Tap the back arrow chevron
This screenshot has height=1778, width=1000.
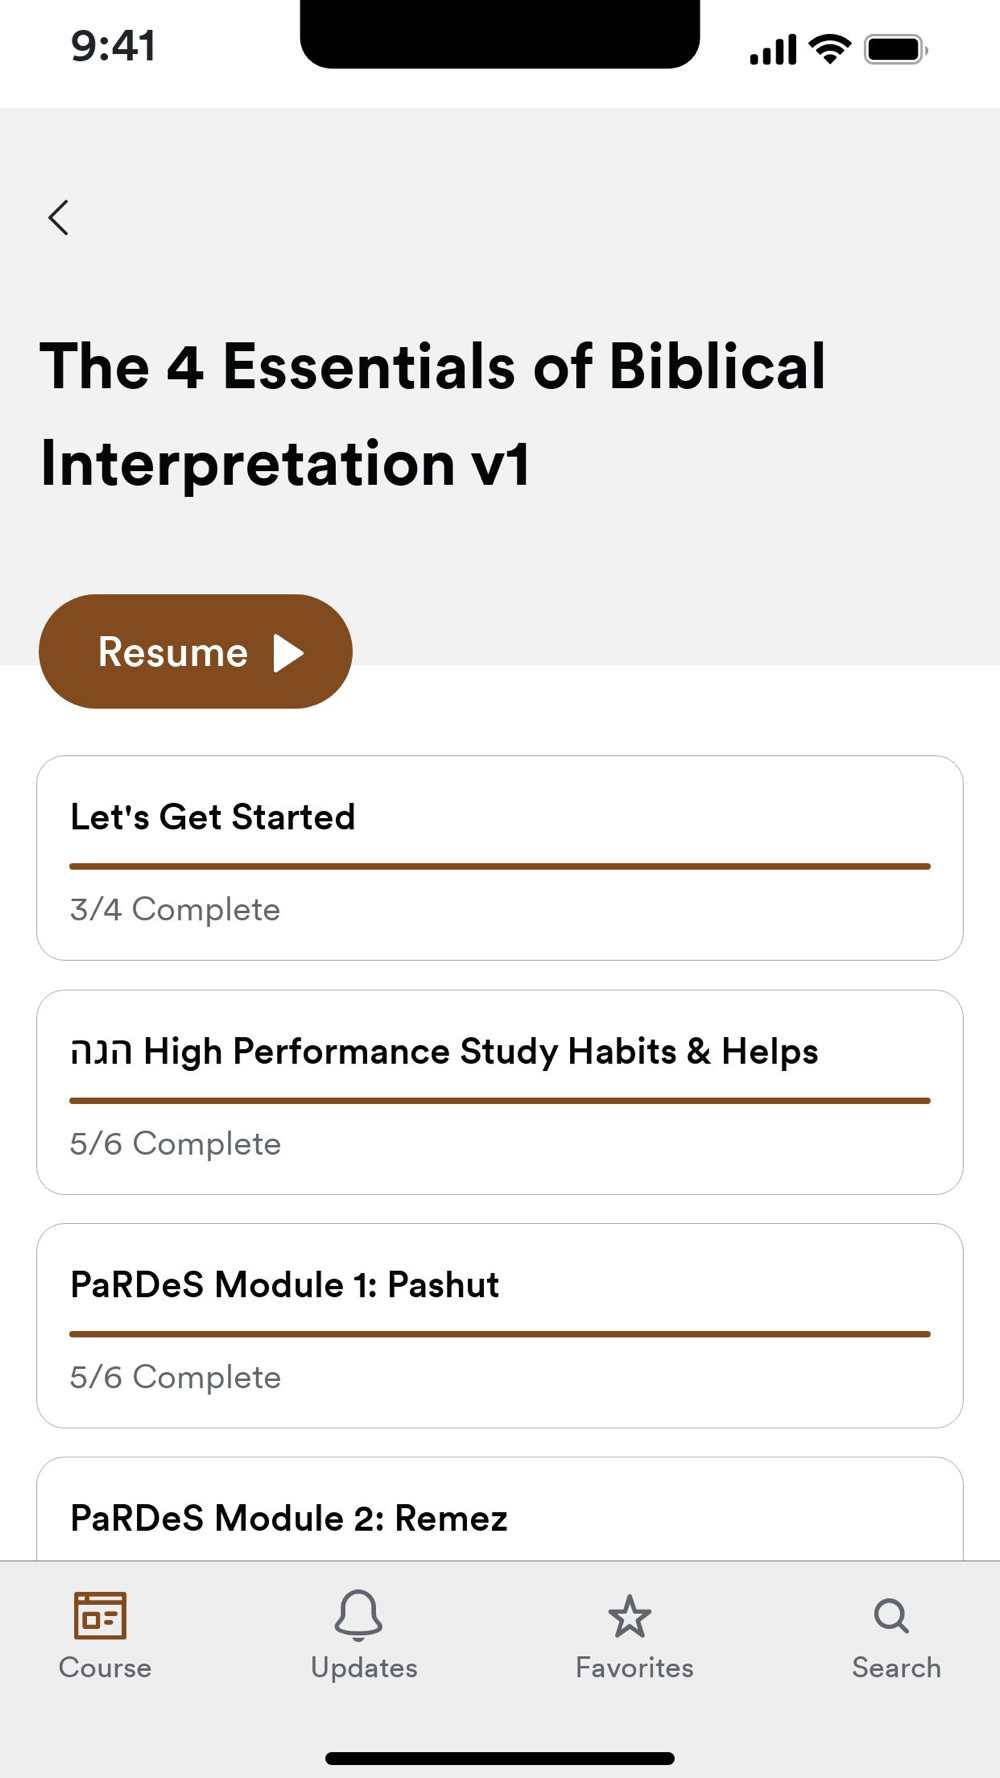[x=58, y=217]
